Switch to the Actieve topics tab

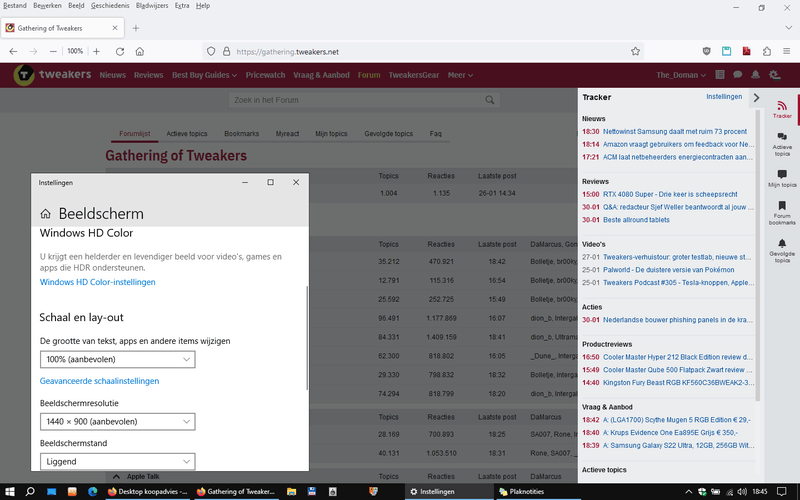coord(187,134)
